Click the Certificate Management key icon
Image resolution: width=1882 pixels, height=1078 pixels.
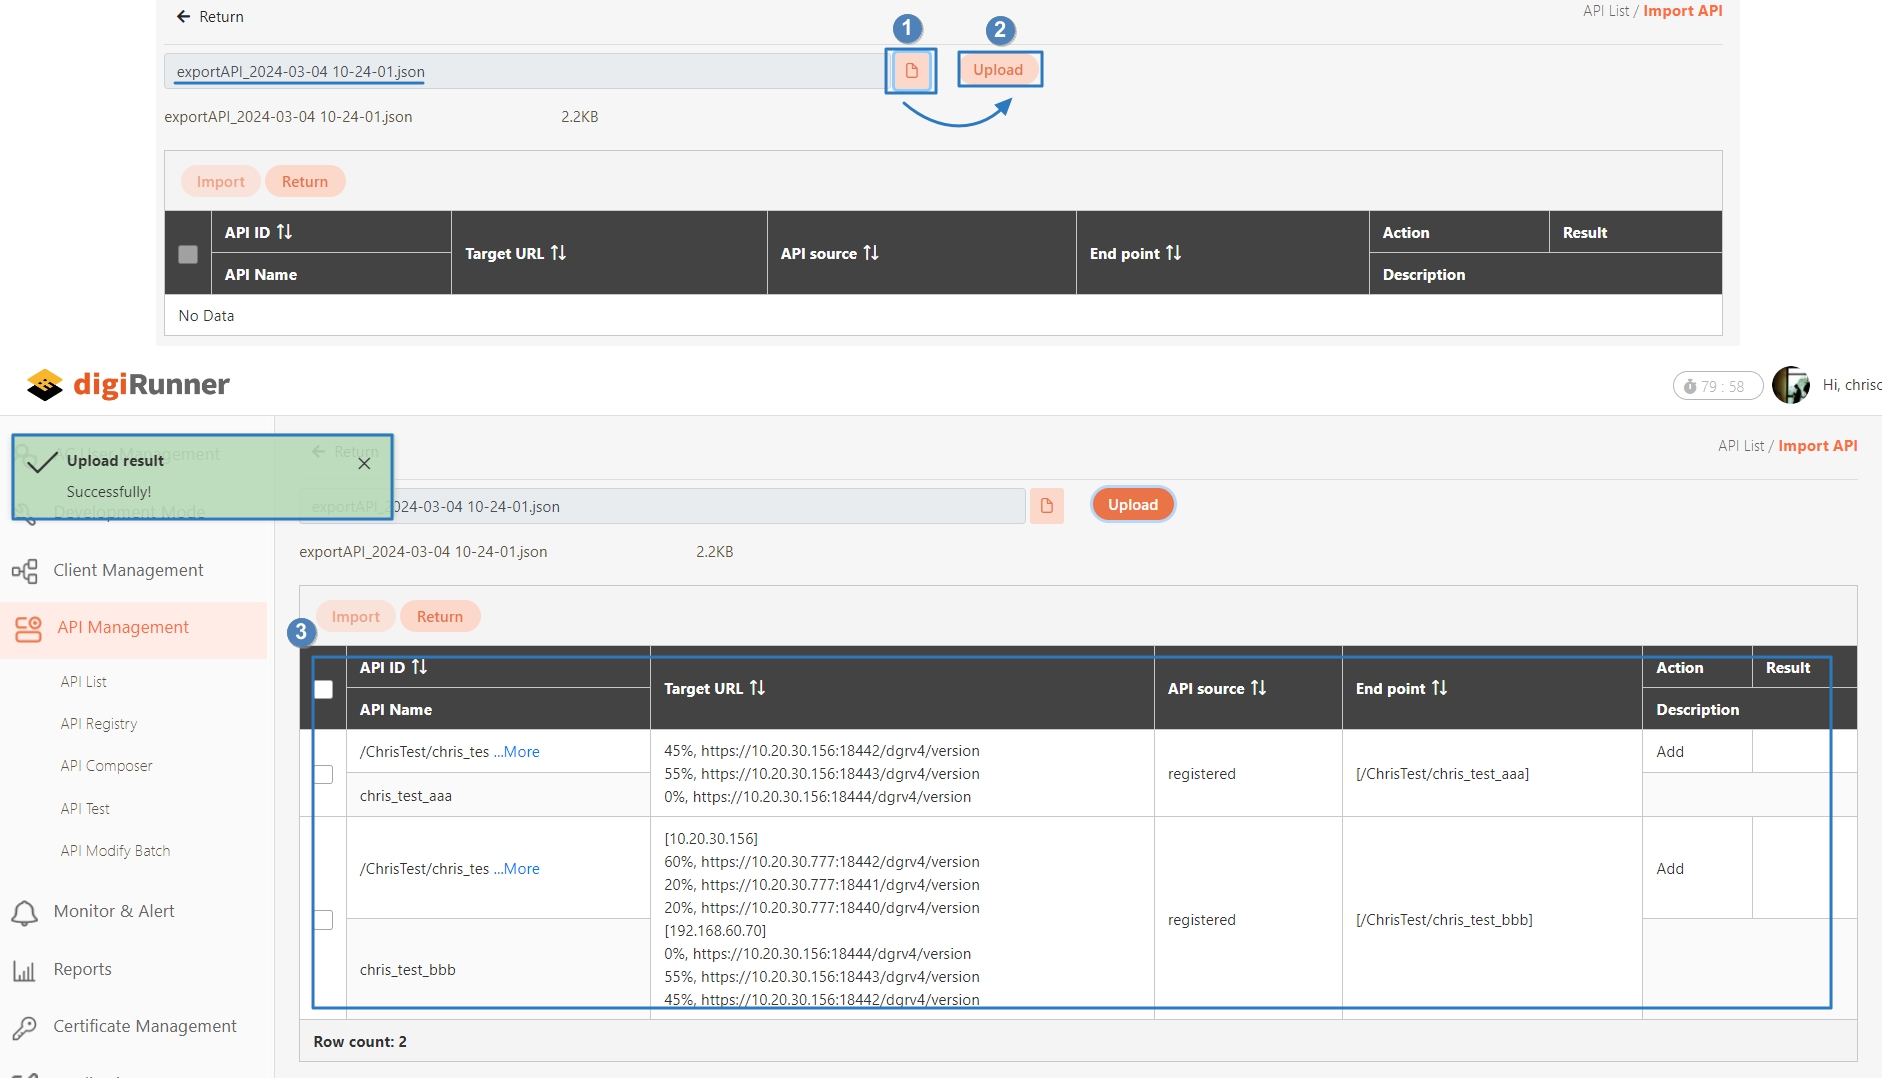click(25, 1027)
